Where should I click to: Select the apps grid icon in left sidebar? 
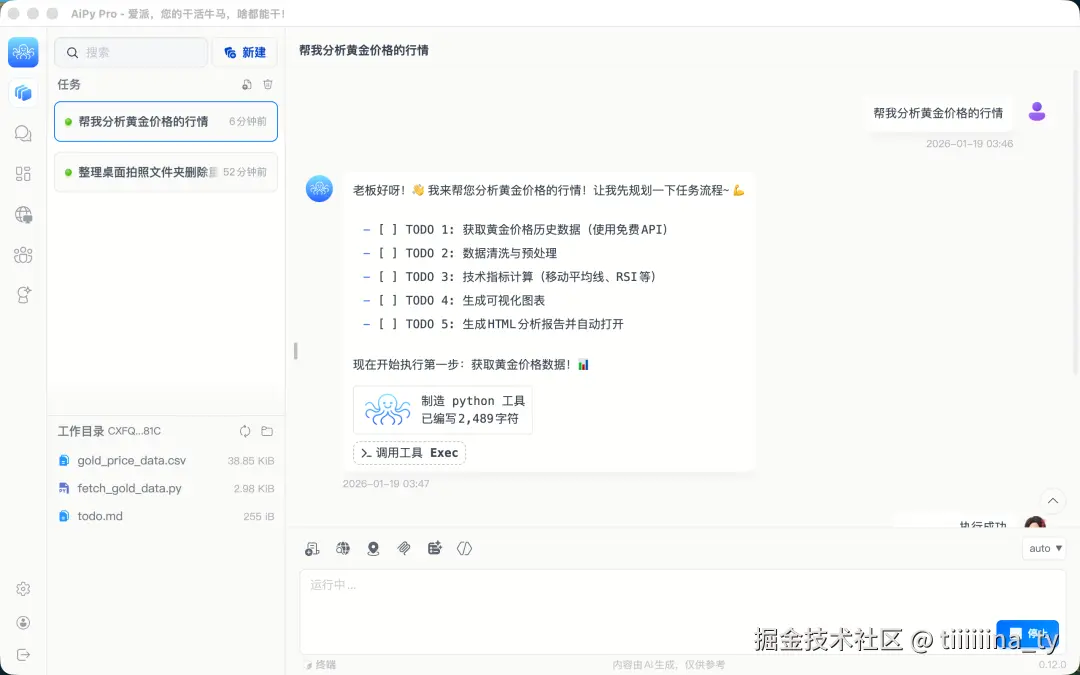23,172
